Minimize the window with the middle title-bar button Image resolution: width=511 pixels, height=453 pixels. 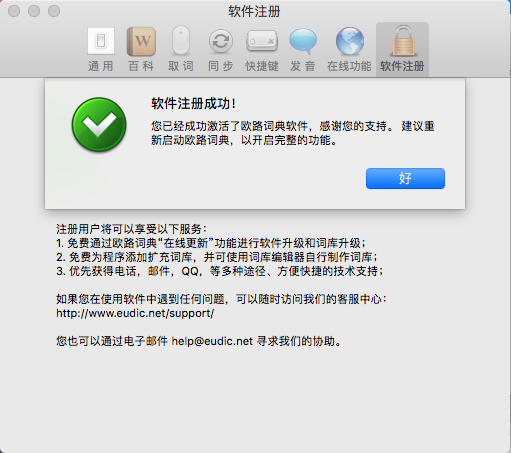click(34, 11)
